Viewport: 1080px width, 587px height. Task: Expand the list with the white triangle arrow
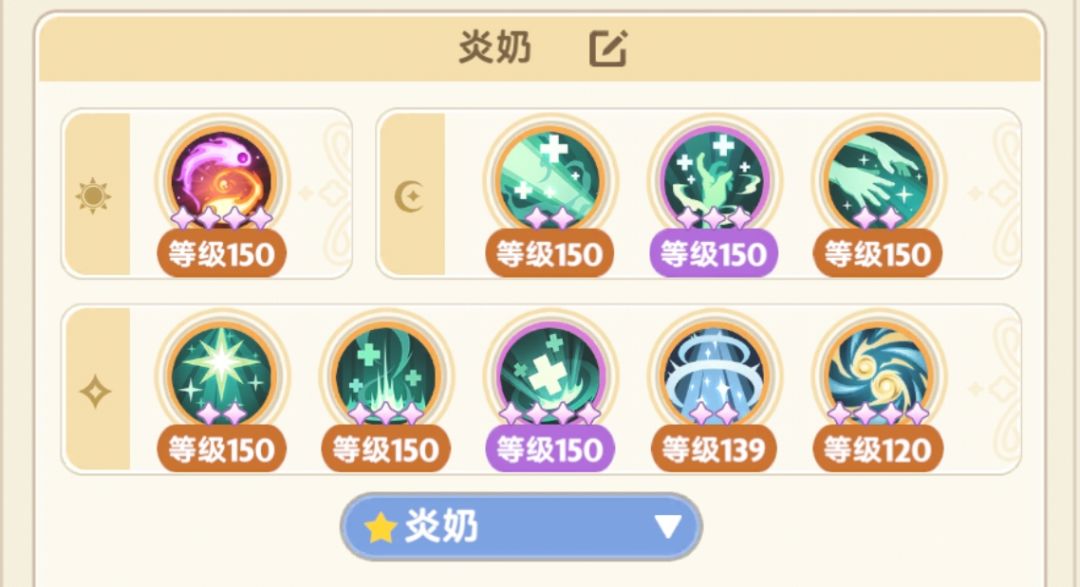tap(668, 527)
